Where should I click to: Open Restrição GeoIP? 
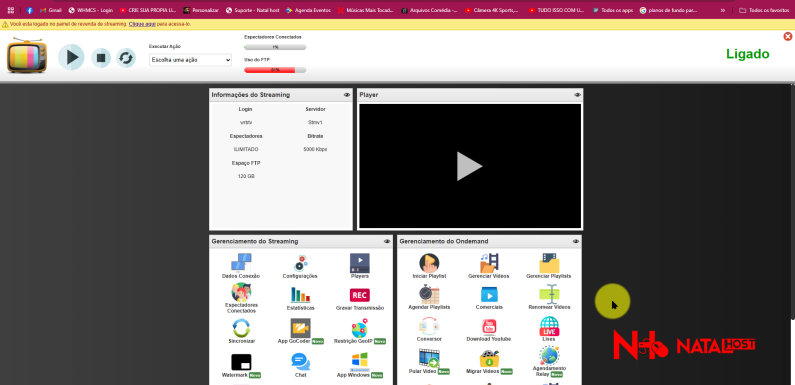tap(359, 332)
